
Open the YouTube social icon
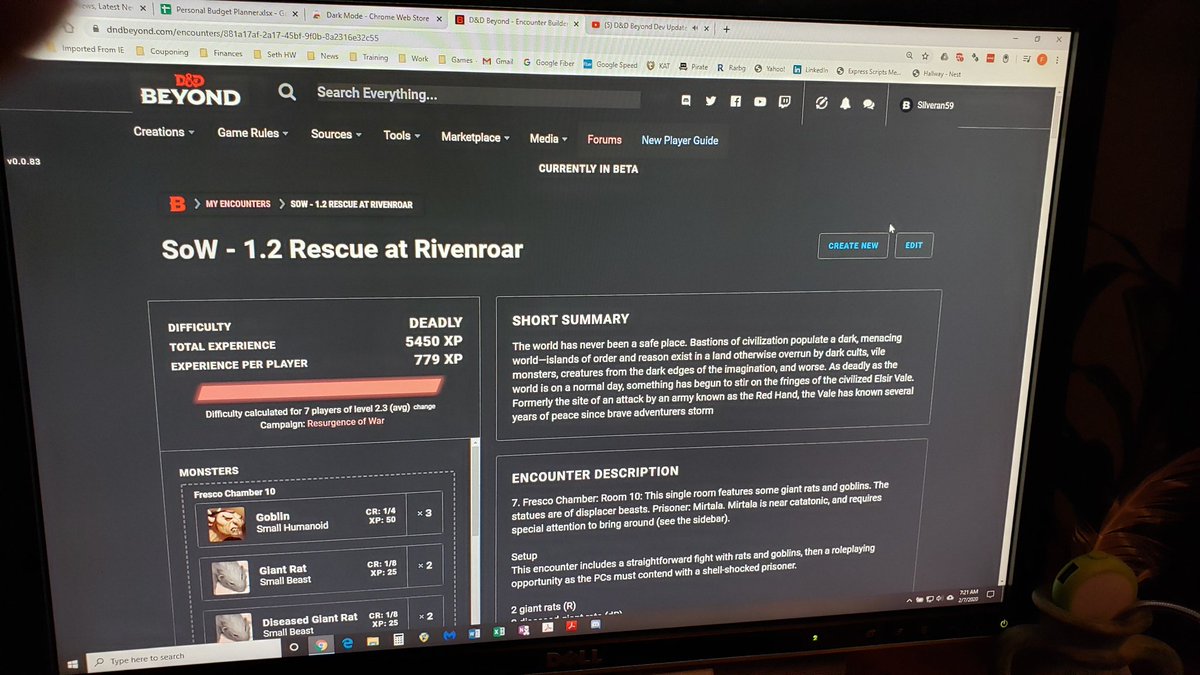click(x=760, y=102)
